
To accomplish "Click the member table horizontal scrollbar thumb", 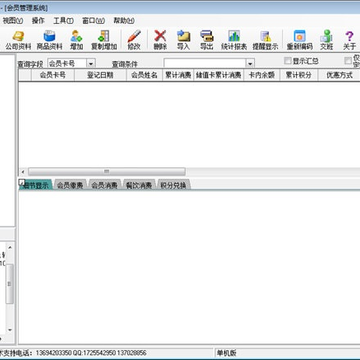I will coord(107,172).
